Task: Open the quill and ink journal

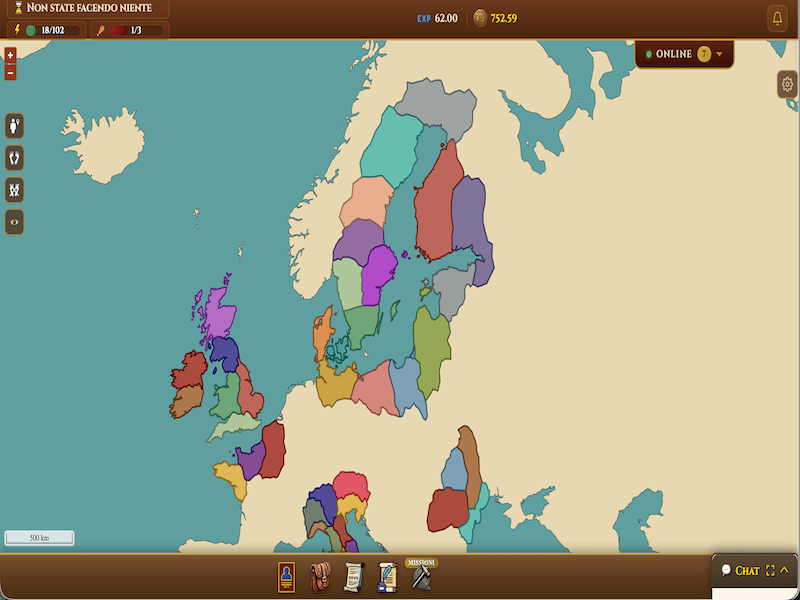Action: click(x=388, y=575)
